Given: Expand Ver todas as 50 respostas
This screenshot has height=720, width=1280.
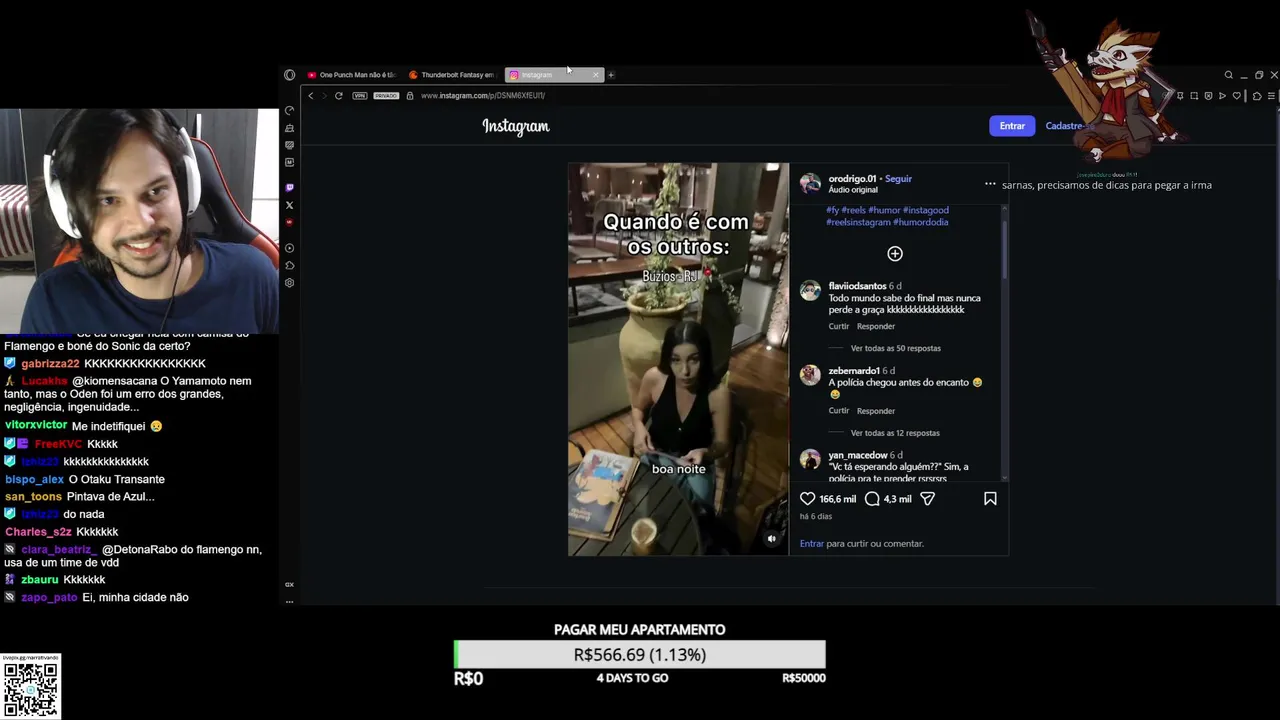Looking at the screenshot, I should tap(895, 348).
